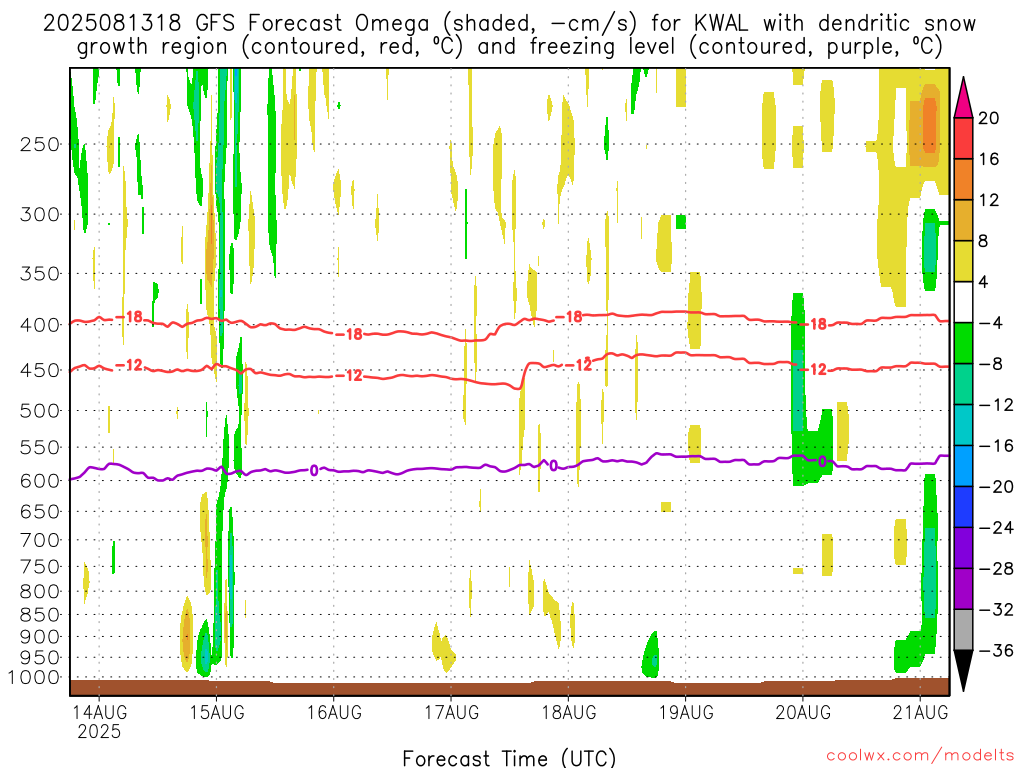Click the Forecast Time (UTC) axis label

click(x=509, y=758)
